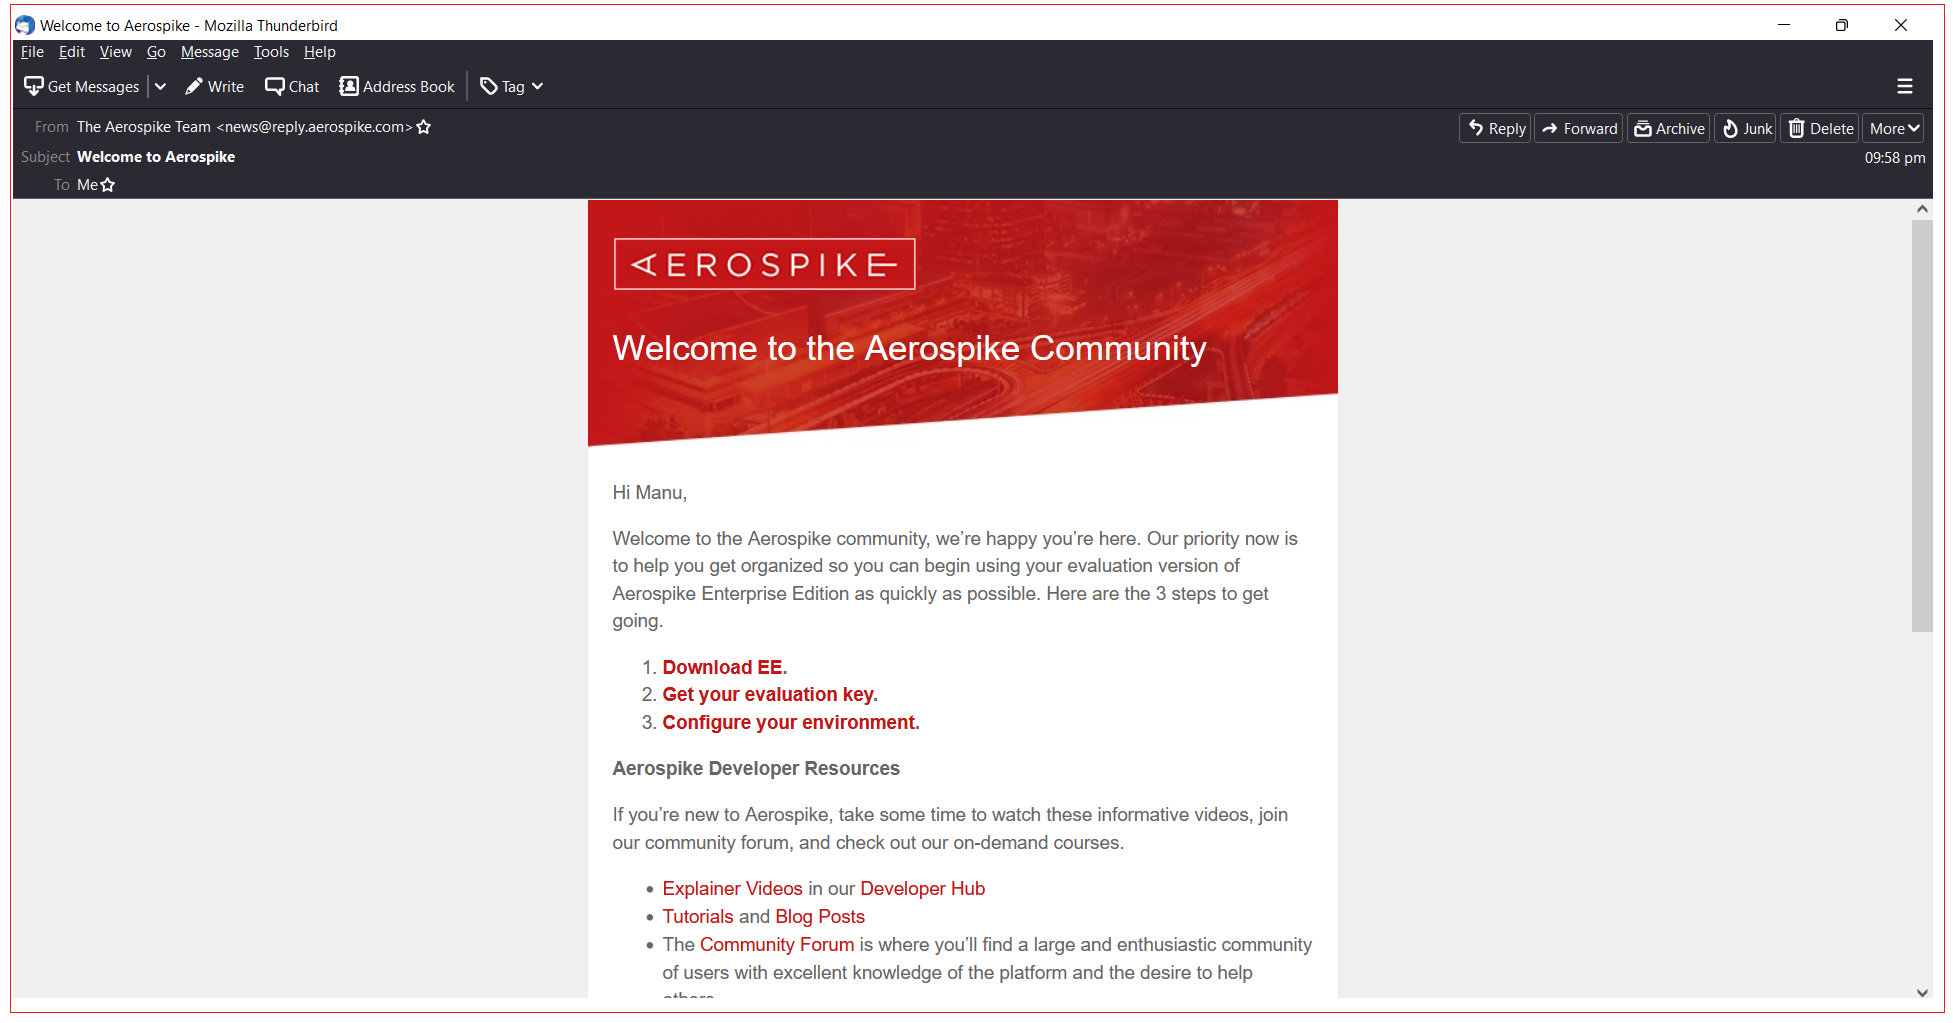
Task: Click the scrollbar down arrow
Action: [1921, 992]
